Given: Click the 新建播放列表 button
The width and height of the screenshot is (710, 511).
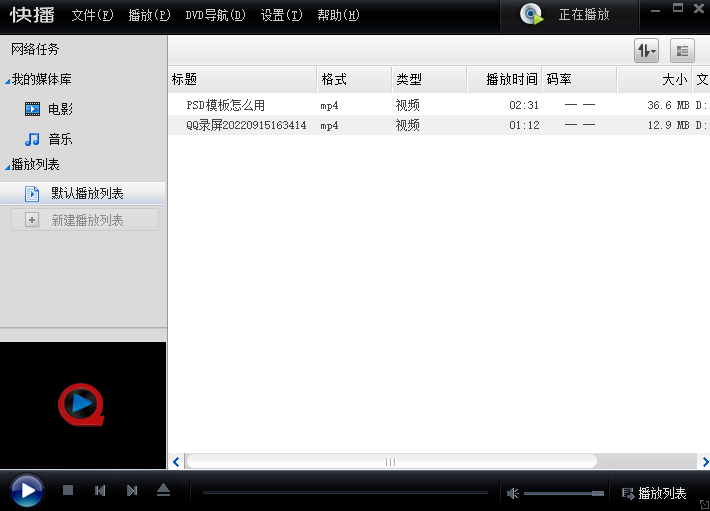Looking at the screenshot, I should point(85,220).
